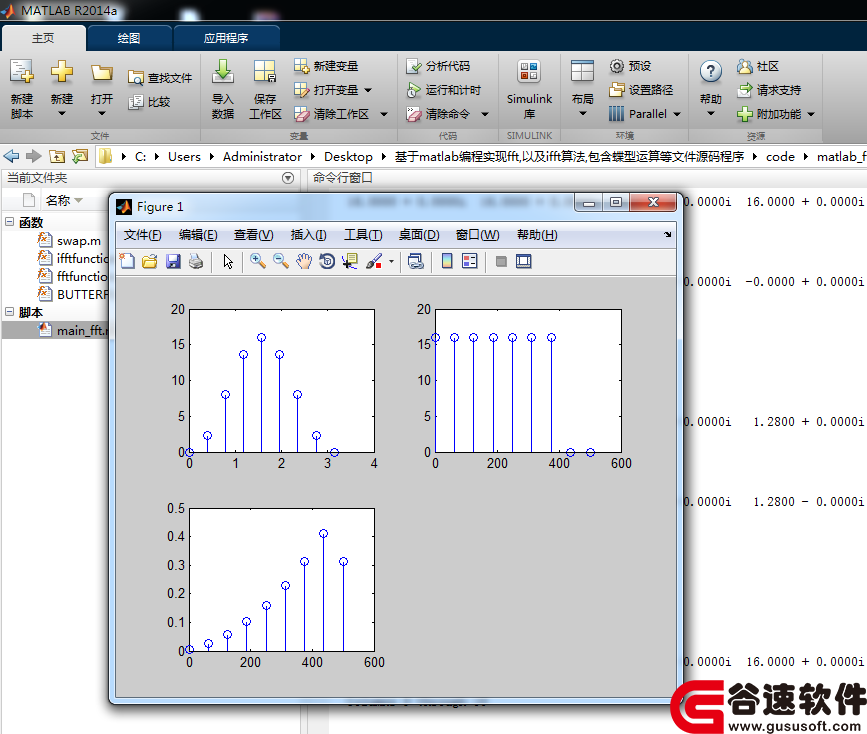Click the yellow plus New (新建) icon
This screenshot has height=734, width=867.
(x=61, y=72)
